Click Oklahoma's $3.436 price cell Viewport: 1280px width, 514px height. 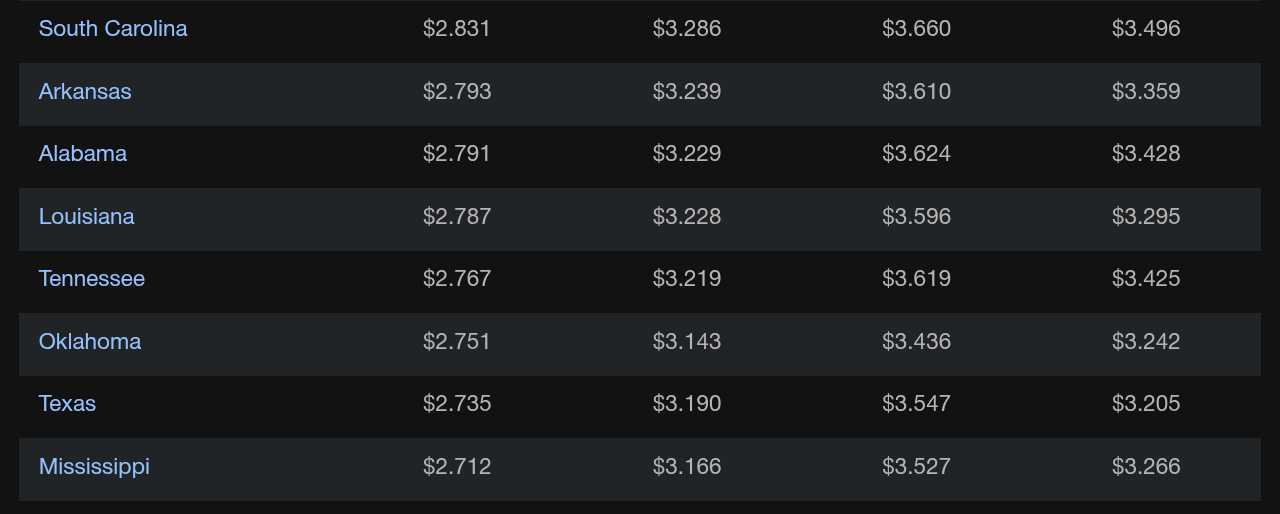tap(916, 342)
